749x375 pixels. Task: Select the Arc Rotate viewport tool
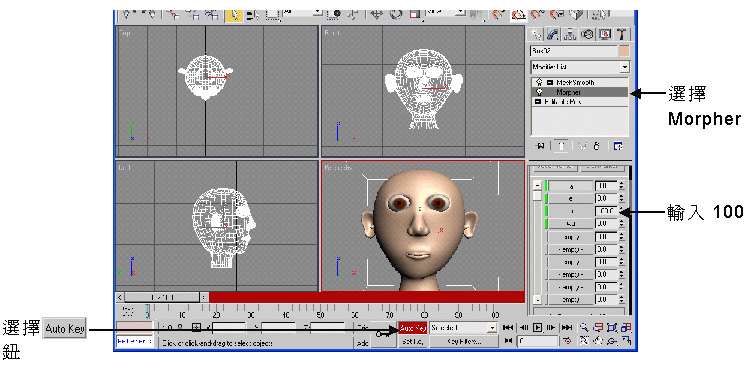(x=612, y=341)
